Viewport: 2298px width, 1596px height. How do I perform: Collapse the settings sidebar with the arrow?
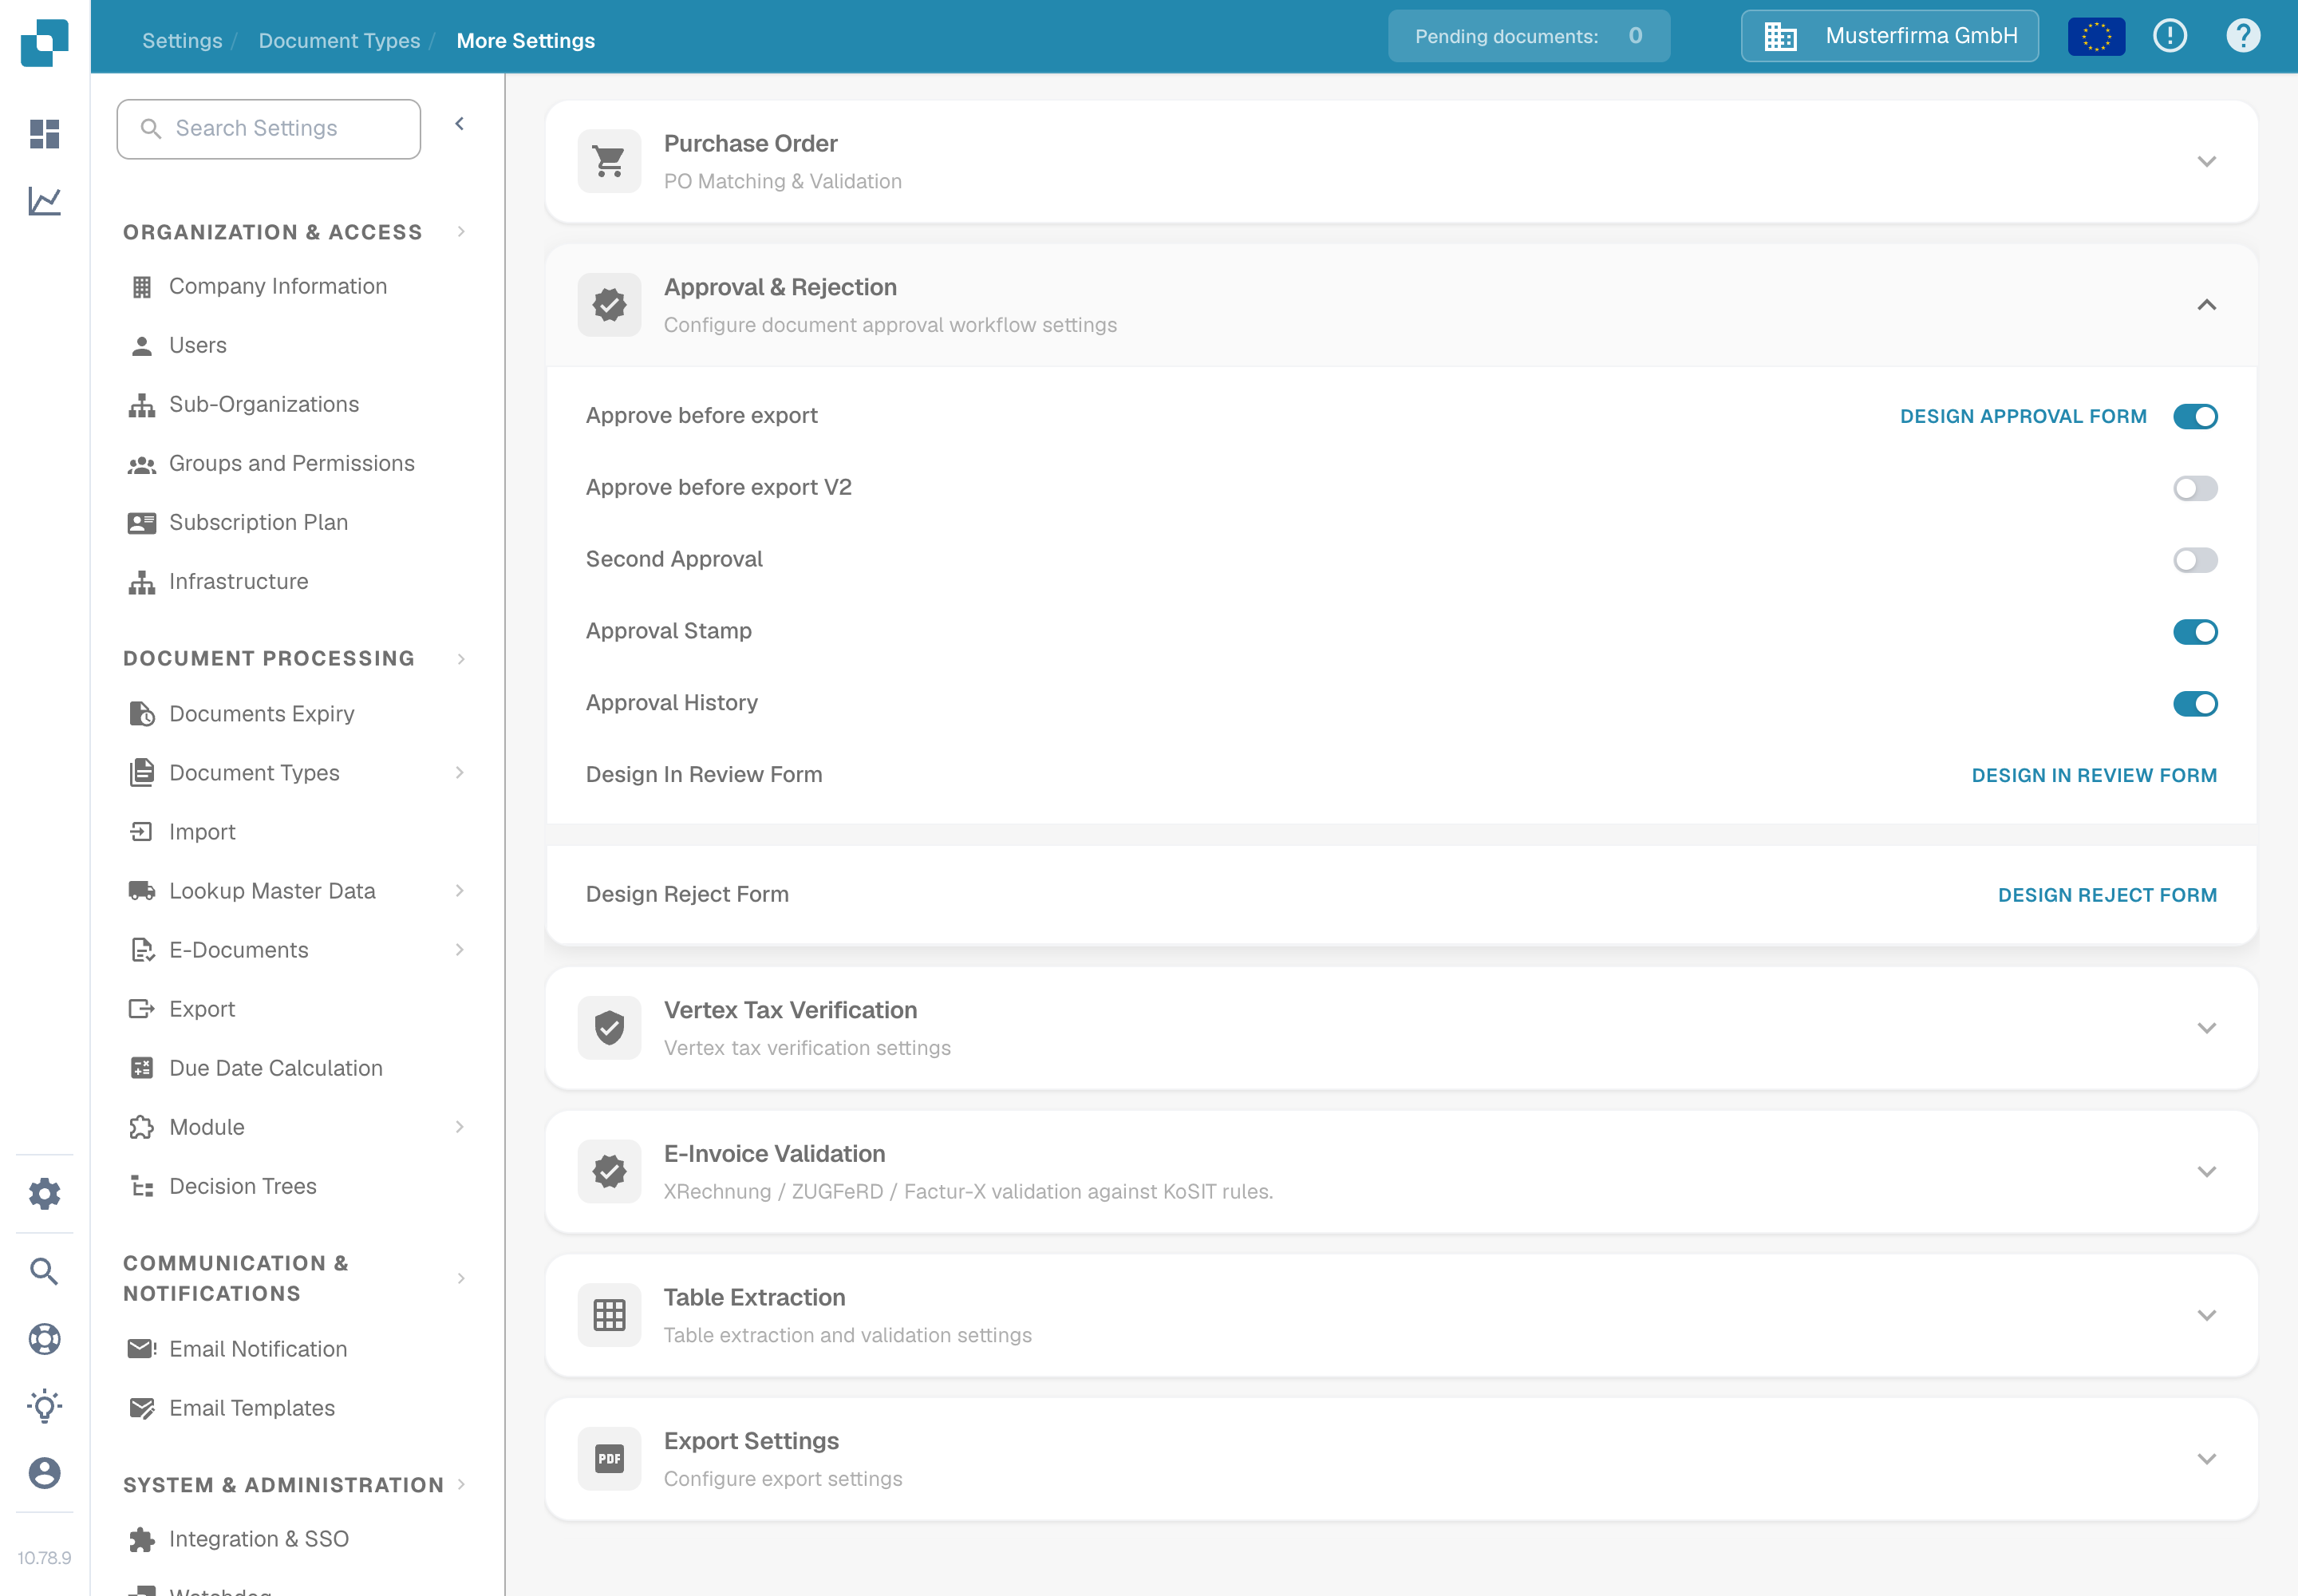(x=460, y=124)
